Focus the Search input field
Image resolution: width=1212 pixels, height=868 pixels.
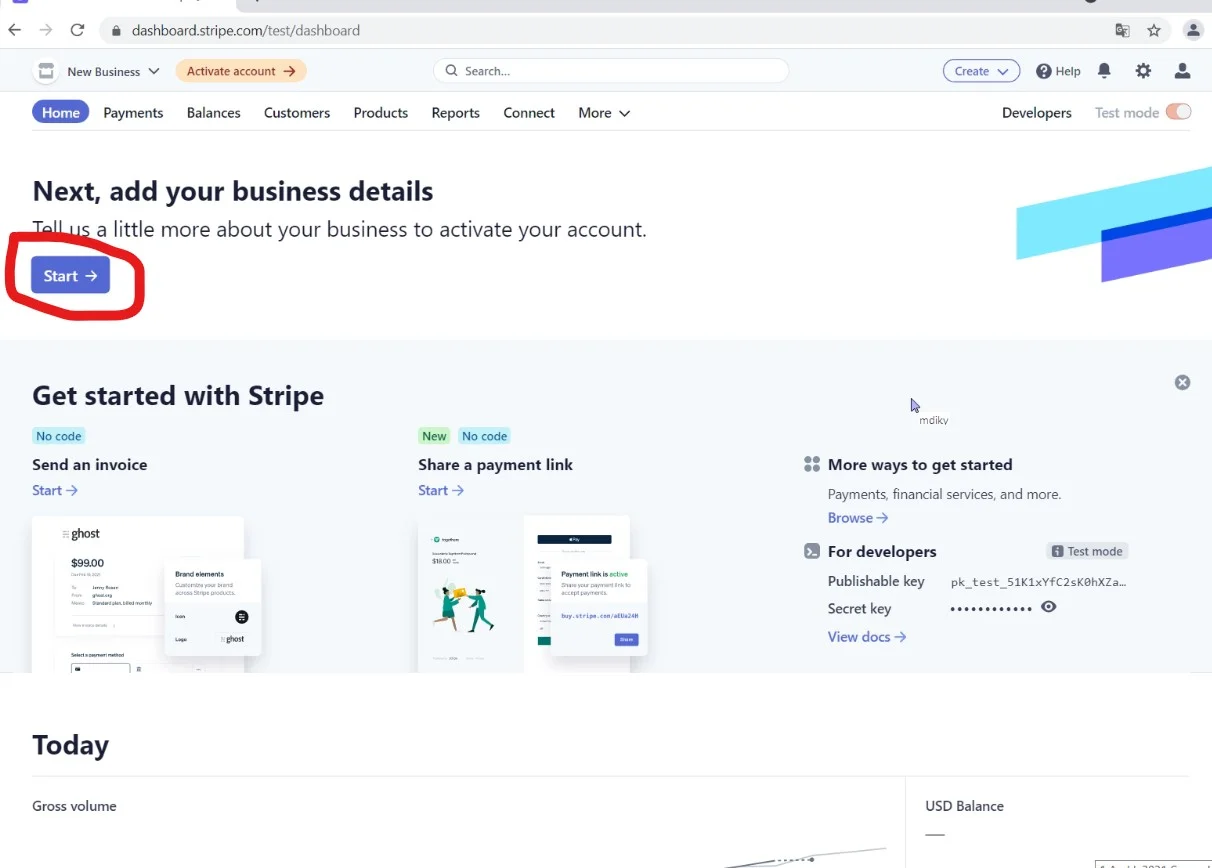coord(610,71)
